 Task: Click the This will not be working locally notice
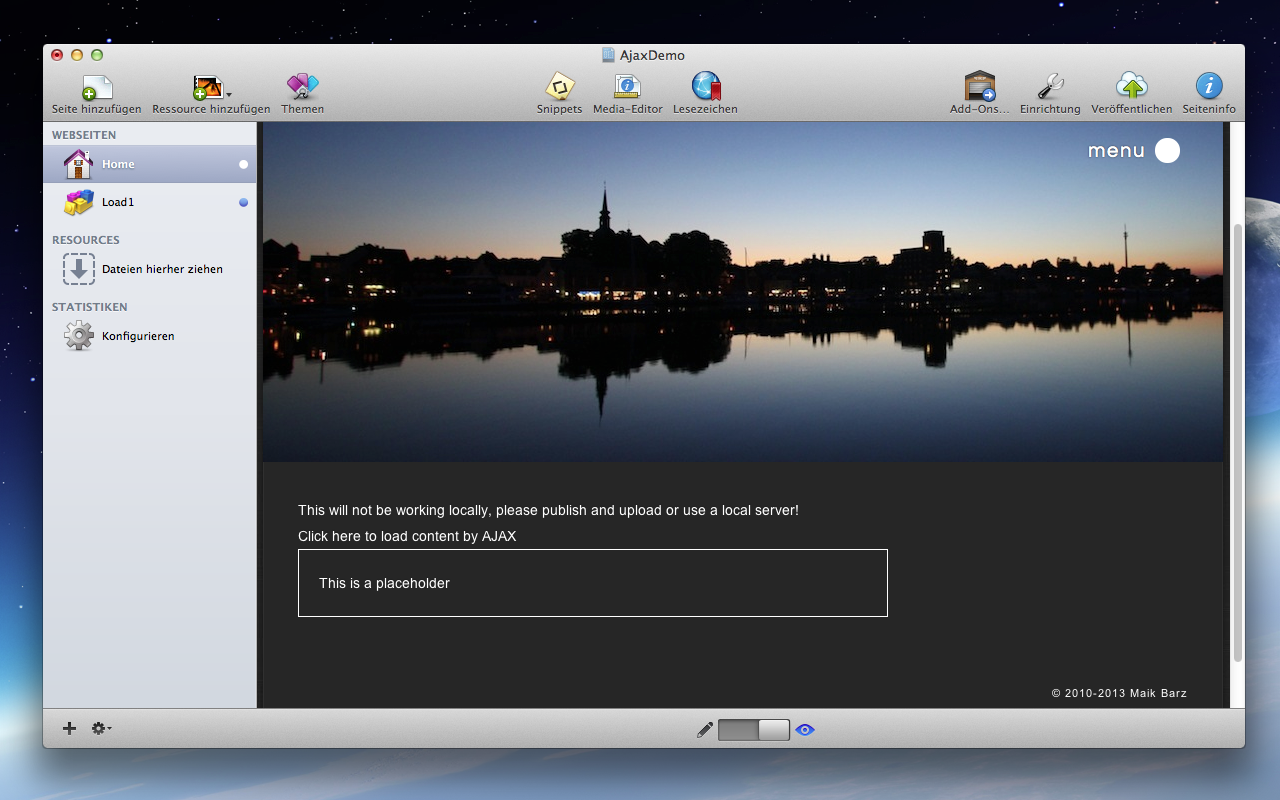point(548,510)
